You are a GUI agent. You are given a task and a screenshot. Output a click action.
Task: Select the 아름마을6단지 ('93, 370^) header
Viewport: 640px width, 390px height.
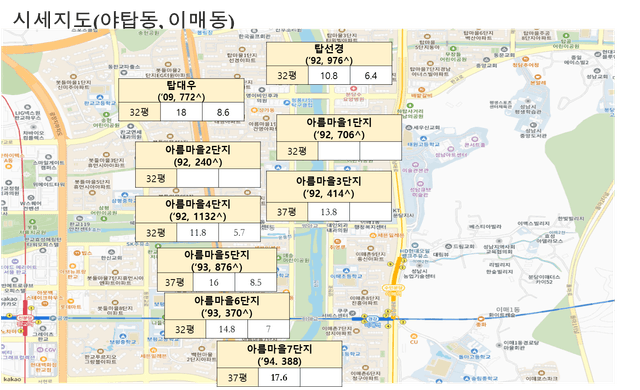point(227,306)
